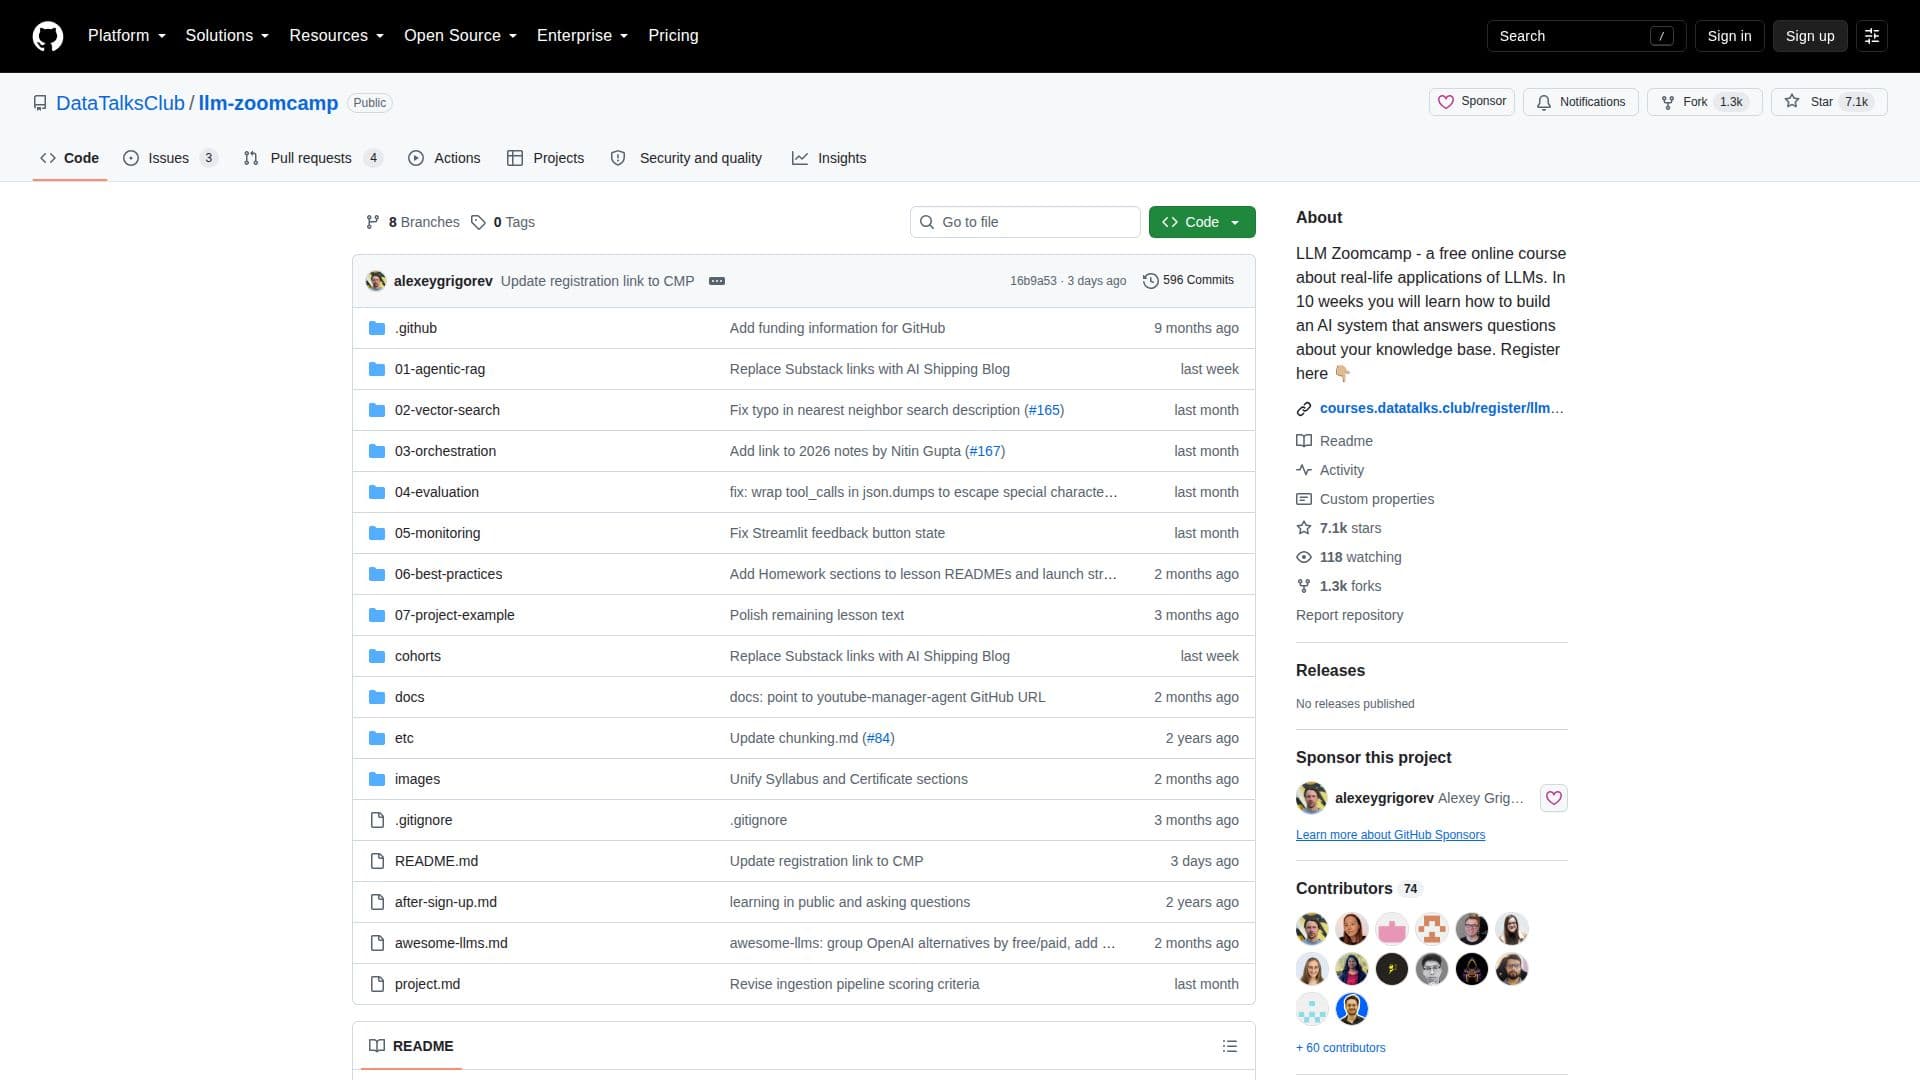Open the DataTalksClub owner link
1920x1080 pixels.
click(120, 103)
